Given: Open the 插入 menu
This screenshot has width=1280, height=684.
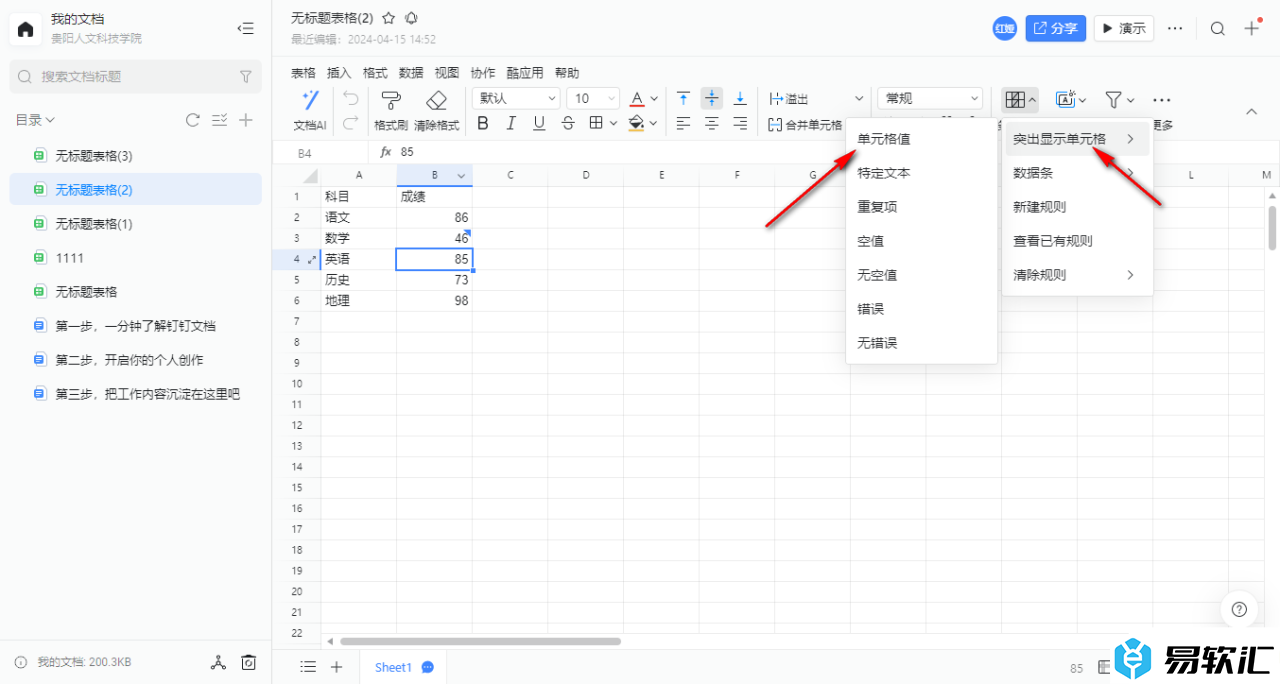Looking at the screenshot, I should coord(339,73).
